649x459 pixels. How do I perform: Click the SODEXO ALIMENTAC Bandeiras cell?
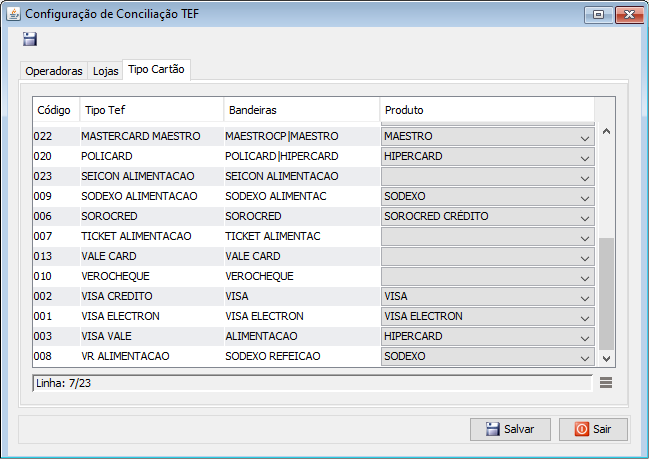coord(301,196)
